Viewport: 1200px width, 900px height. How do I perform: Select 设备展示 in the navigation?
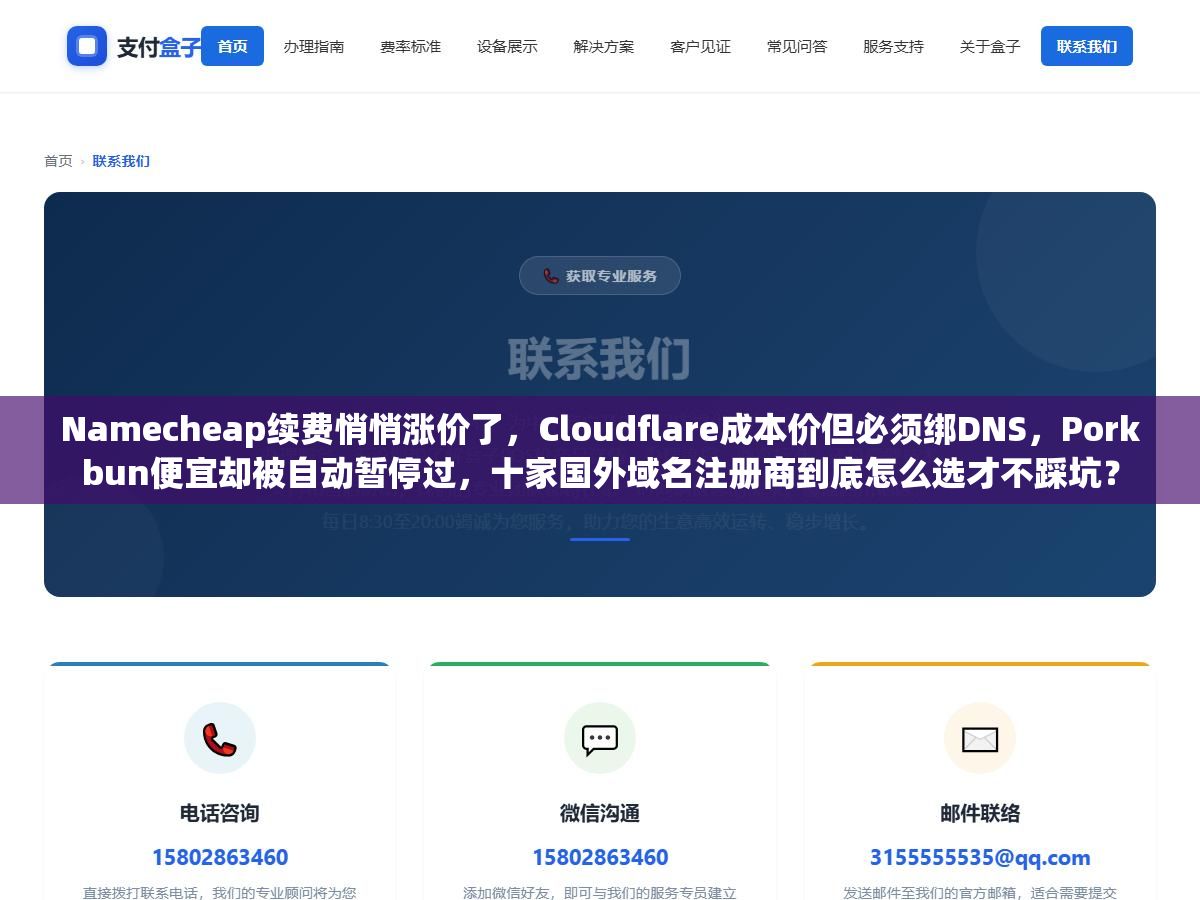tap(507, 46)
